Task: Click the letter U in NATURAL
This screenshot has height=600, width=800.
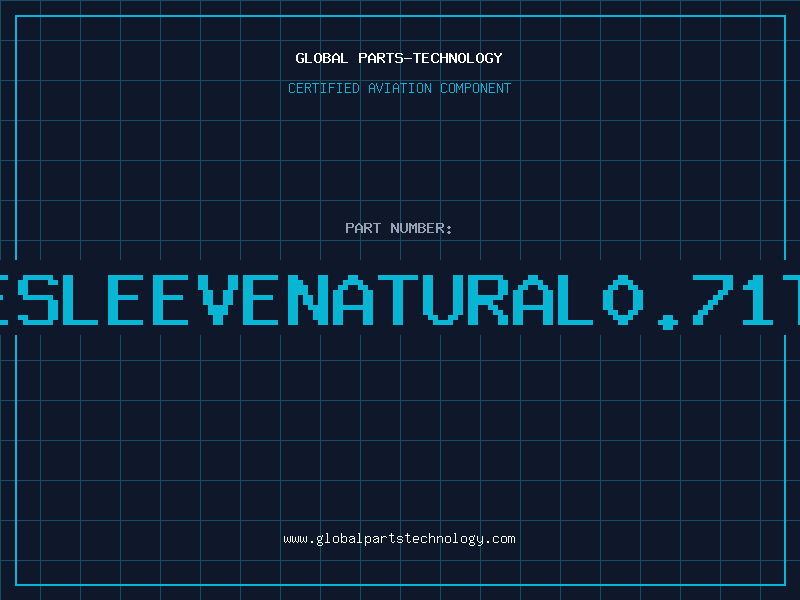Action: tap(443, 300)
